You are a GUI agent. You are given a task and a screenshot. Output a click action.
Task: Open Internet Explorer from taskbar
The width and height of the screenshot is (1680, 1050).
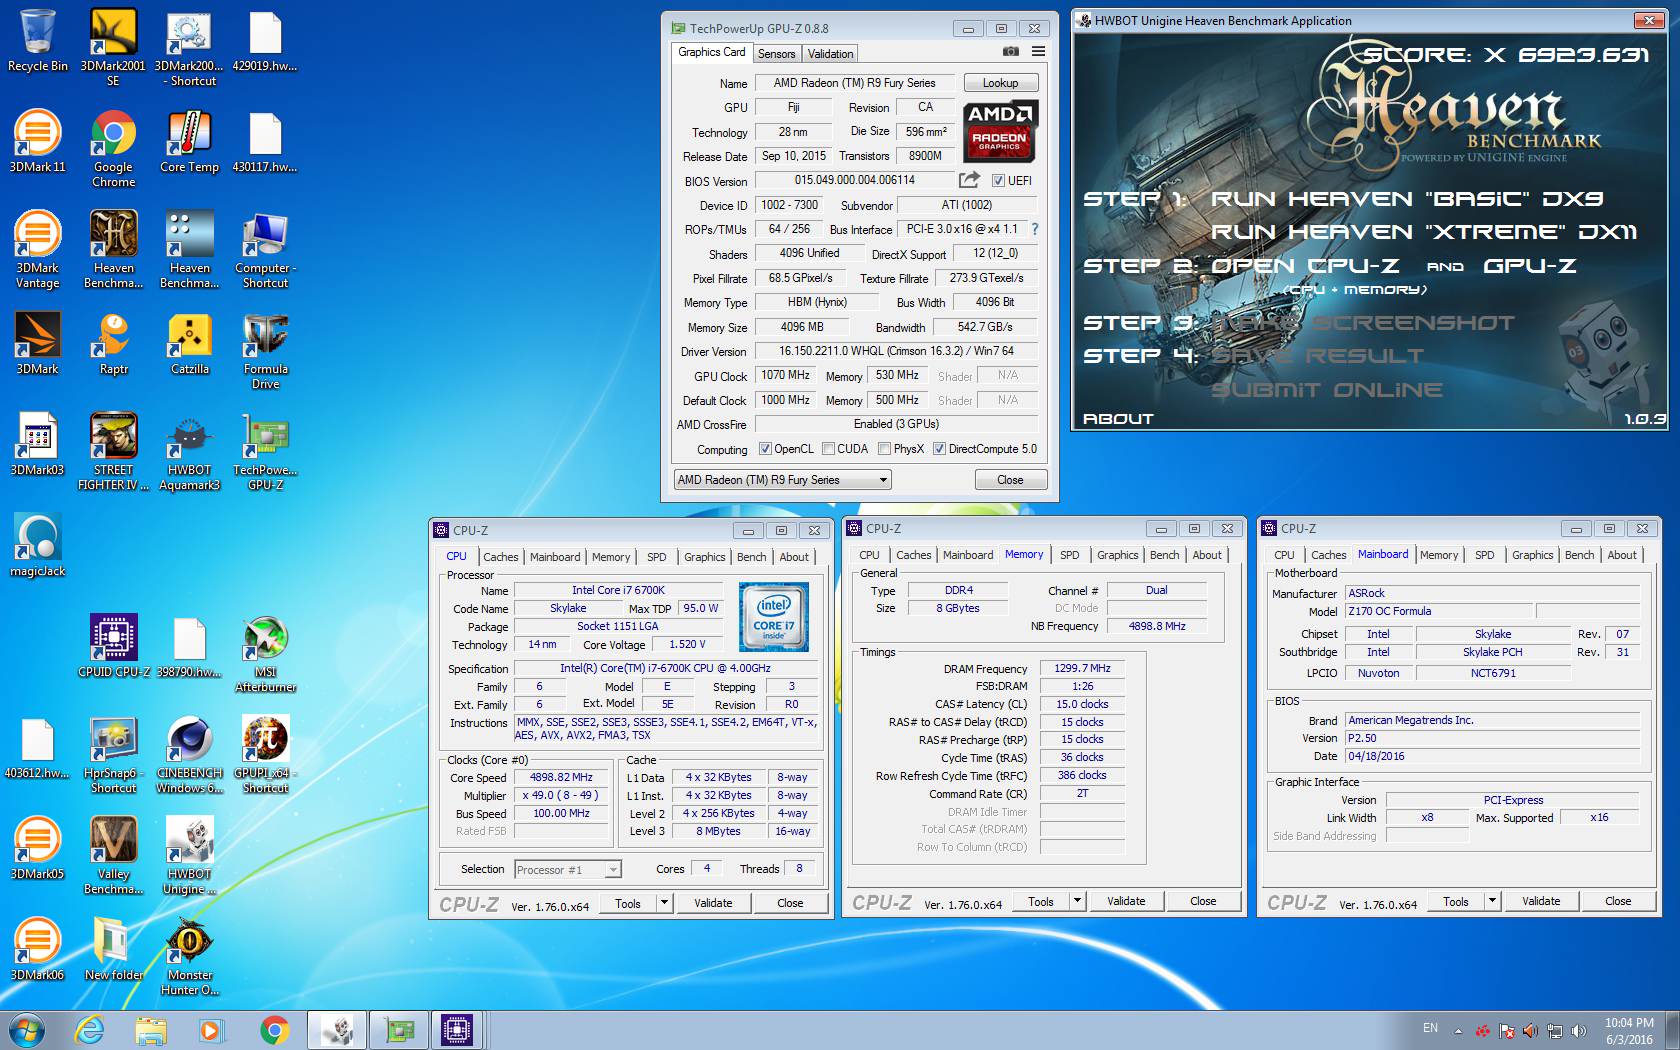coord(89,1029)
